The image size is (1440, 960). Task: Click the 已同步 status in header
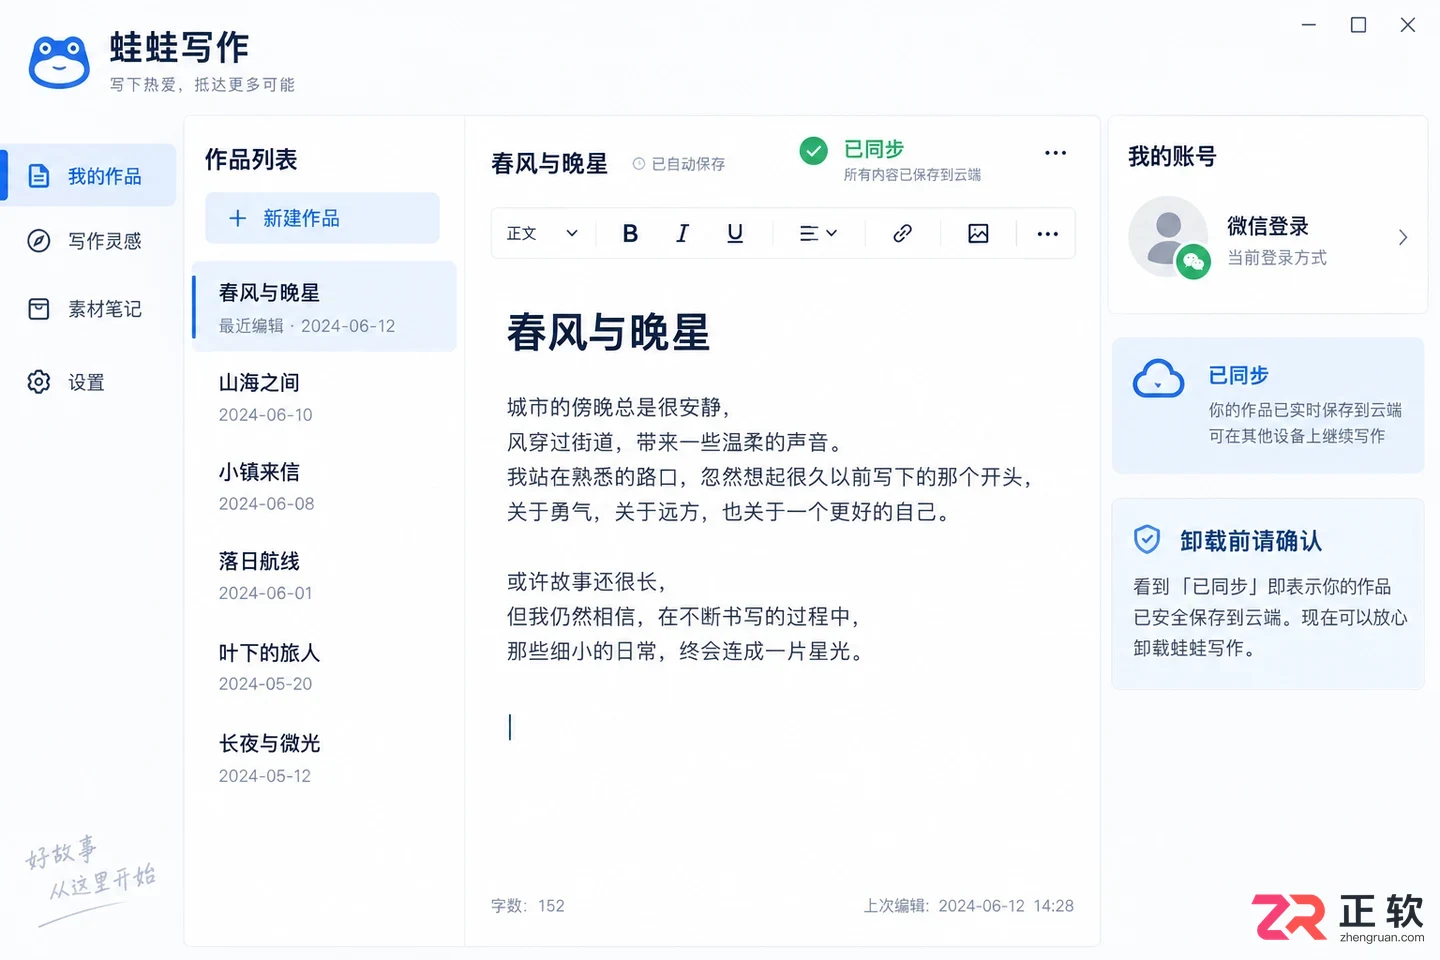click(874, 149)
